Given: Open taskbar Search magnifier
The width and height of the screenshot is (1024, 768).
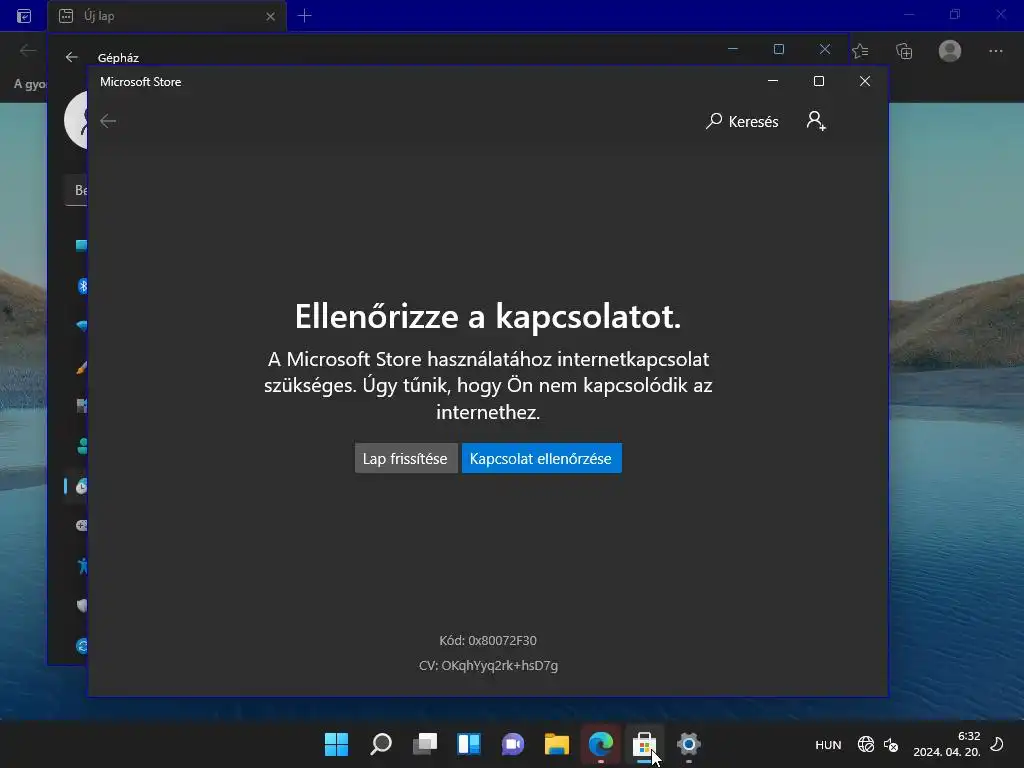Looking at the screenshot, I should pos(381,744).
